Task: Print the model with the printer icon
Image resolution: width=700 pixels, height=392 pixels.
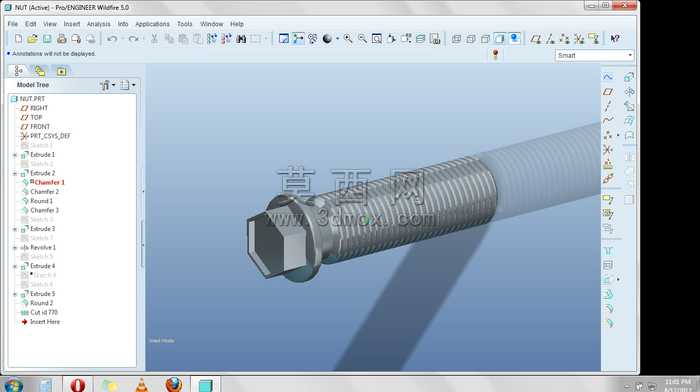Action: (62, 39)
